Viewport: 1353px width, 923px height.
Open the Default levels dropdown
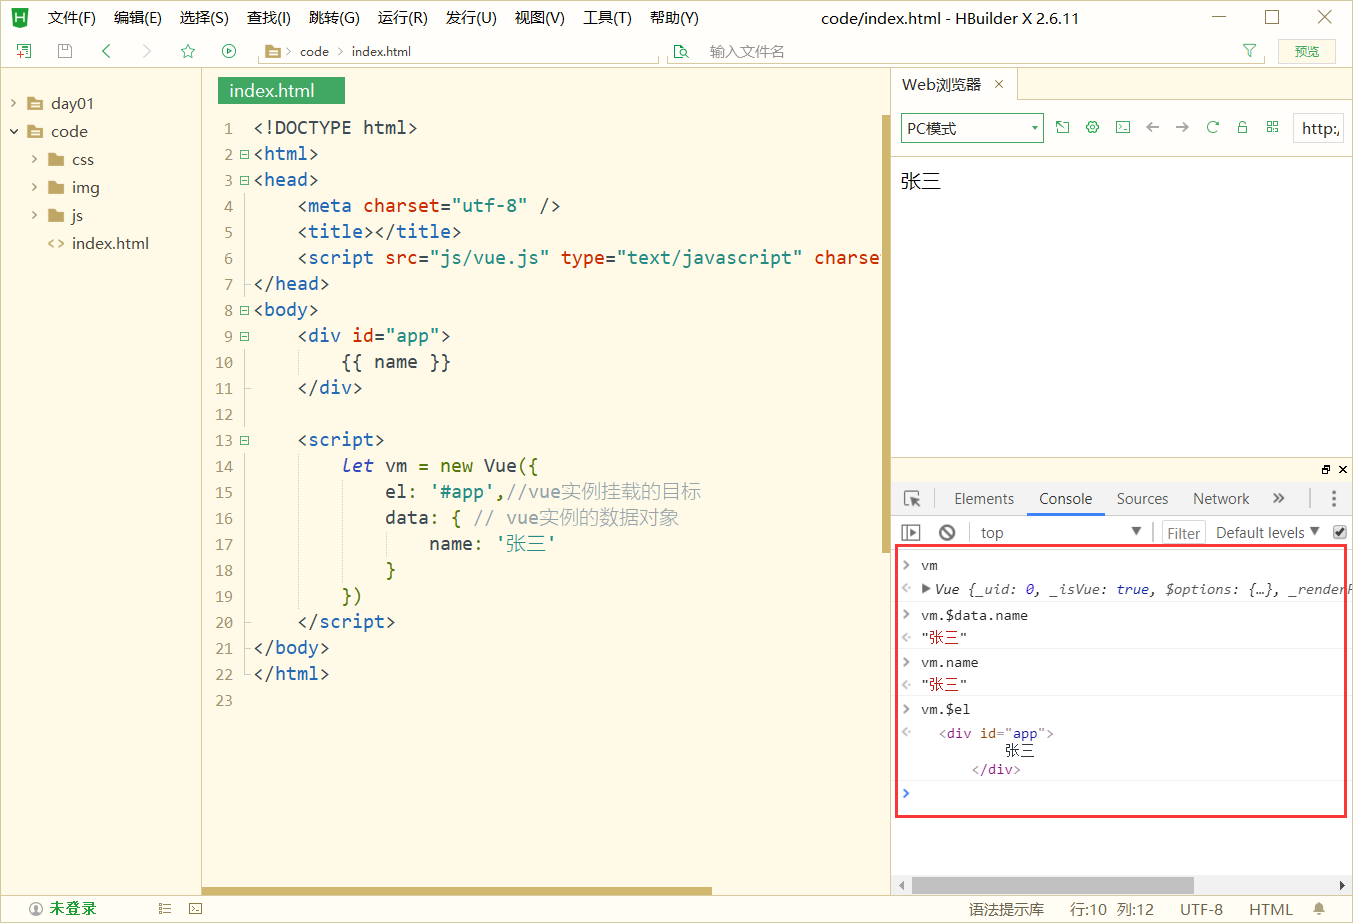point(1267,533)
